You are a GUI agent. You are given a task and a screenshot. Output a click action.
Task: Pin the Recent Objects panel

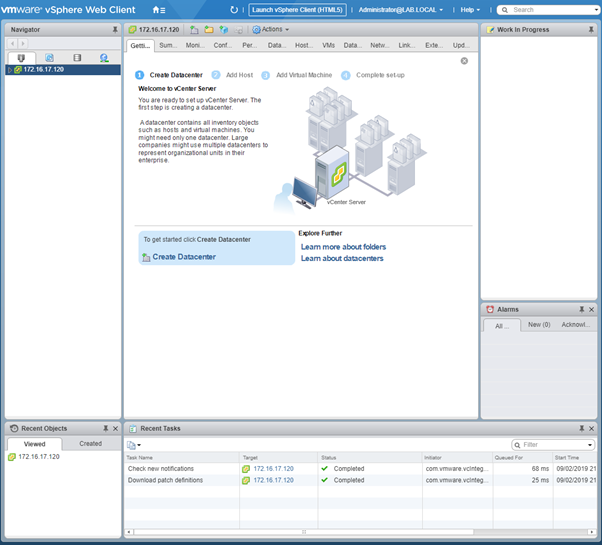[x=106, y=428]
